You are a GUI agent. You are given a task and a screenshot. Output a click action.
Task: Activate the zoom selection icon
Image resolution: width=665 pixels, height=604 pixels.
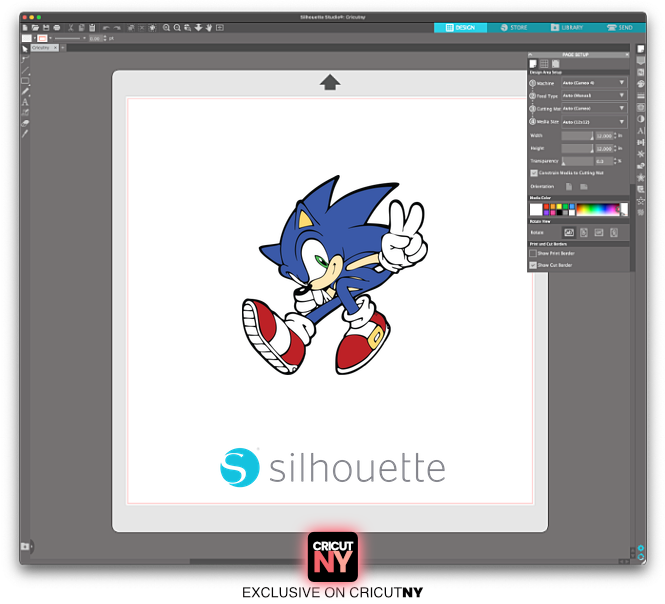[x=187, y=28]
